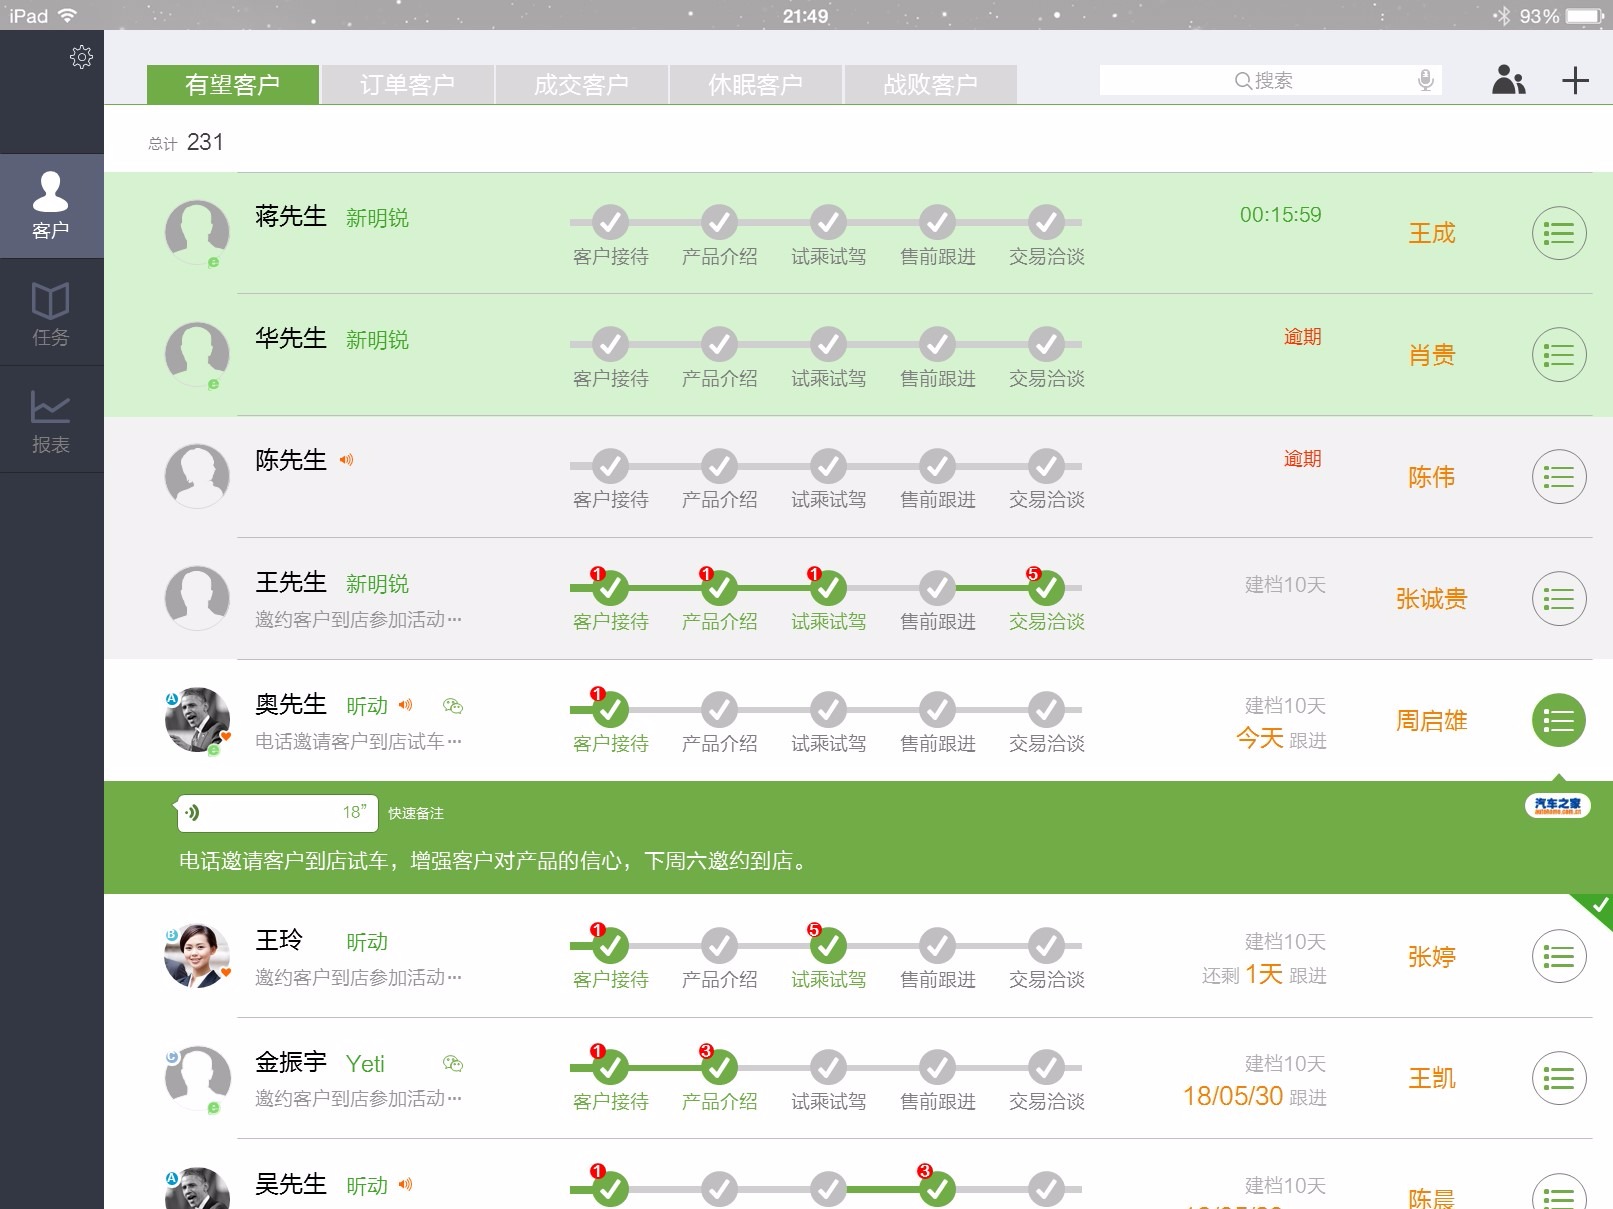
Task: Click the WeChat icon on 金振宇's row
Action: pos(453,1065)
